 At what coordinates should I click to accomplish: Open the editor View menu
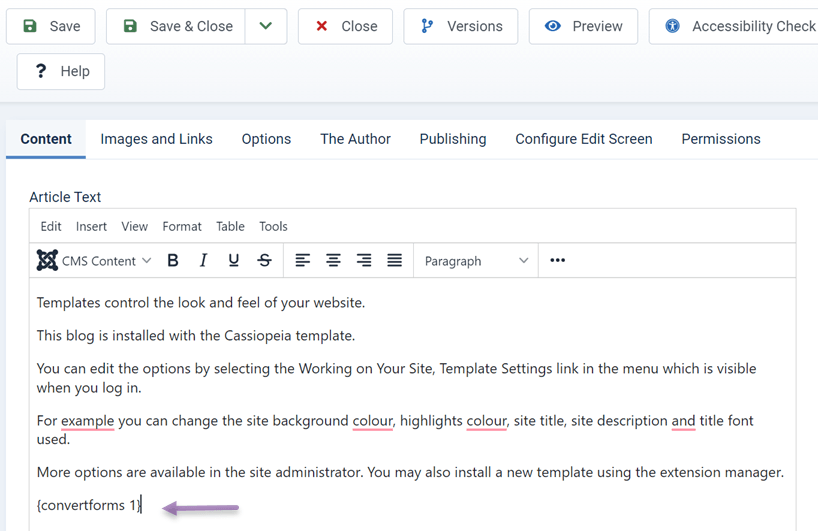(x=135, y=226)
